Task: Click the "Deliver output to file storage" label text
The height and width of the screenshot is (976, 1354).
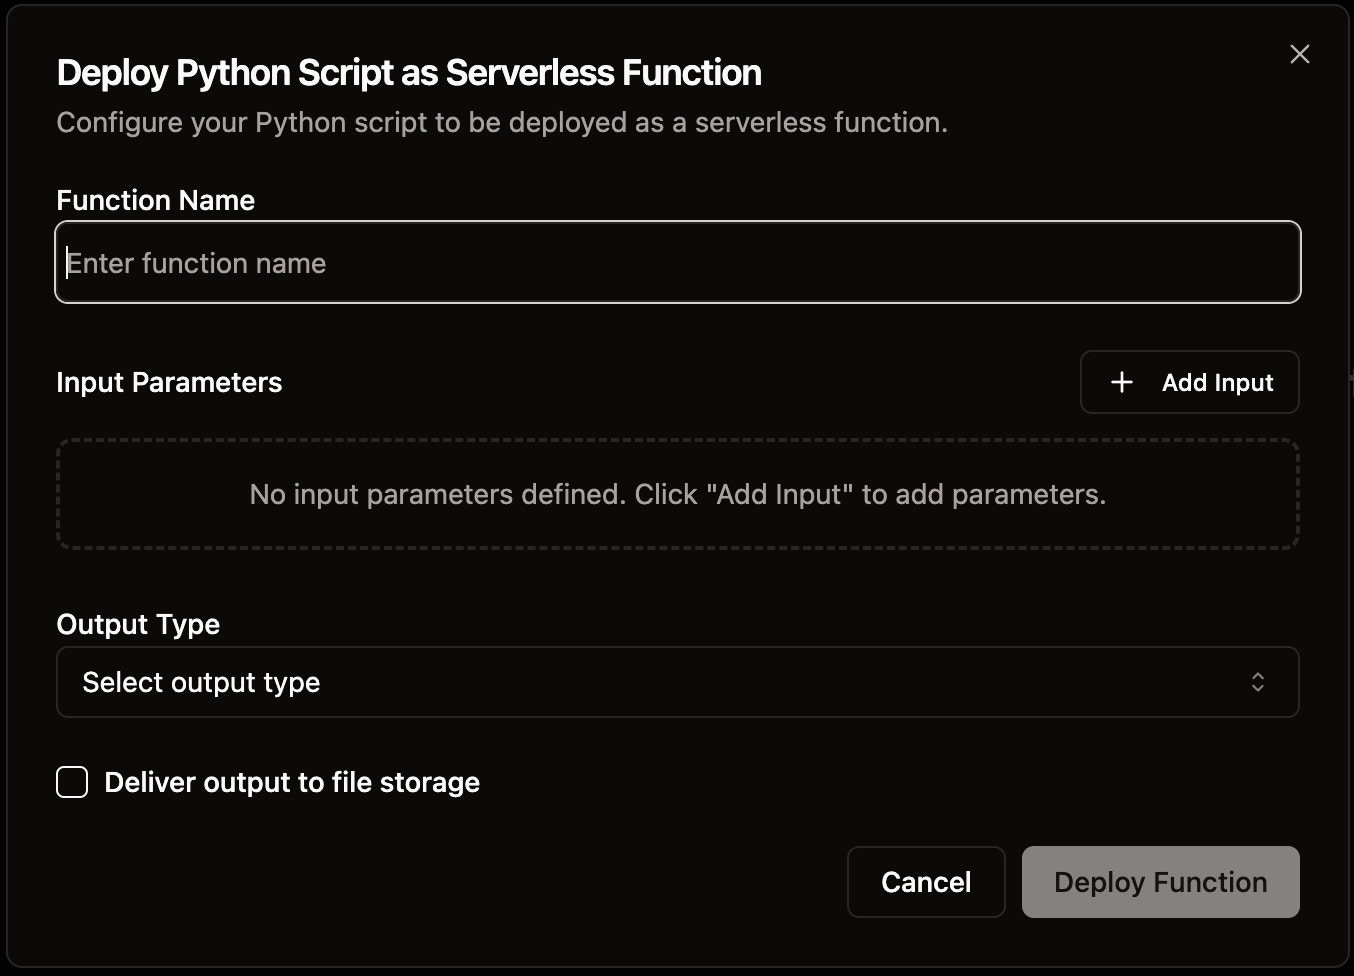Action: (292, 782)
